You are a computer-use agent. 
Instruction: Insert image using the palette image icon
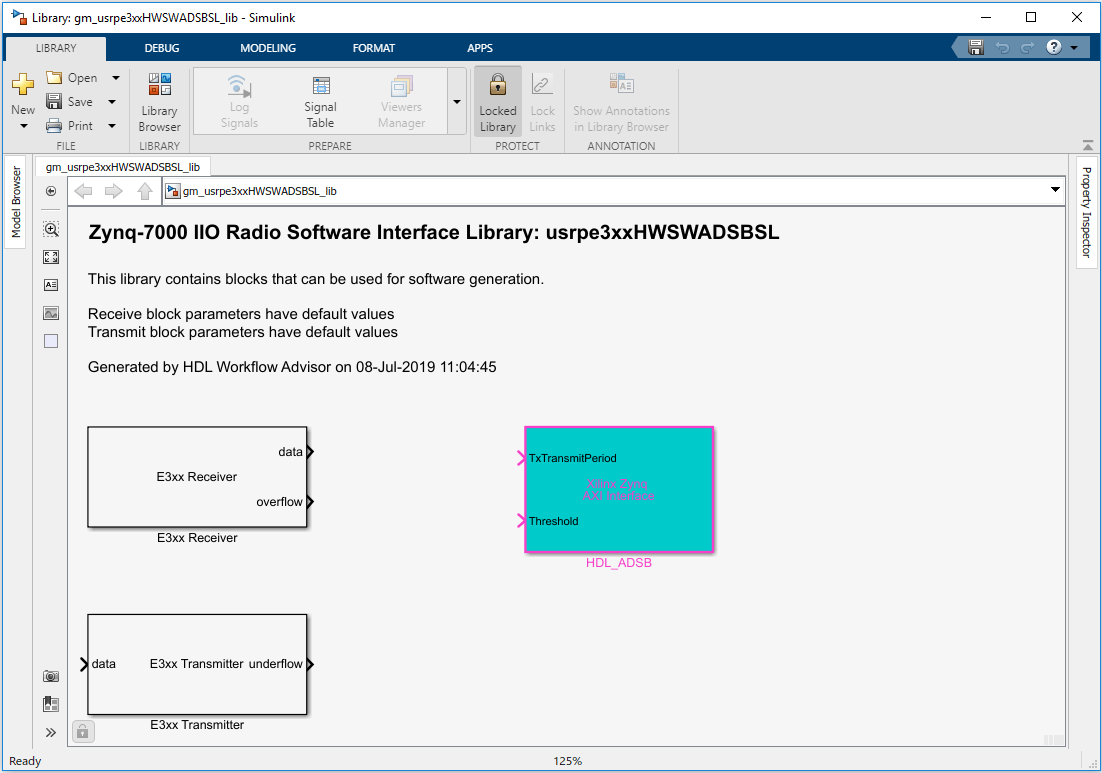[x=51, y=313]
